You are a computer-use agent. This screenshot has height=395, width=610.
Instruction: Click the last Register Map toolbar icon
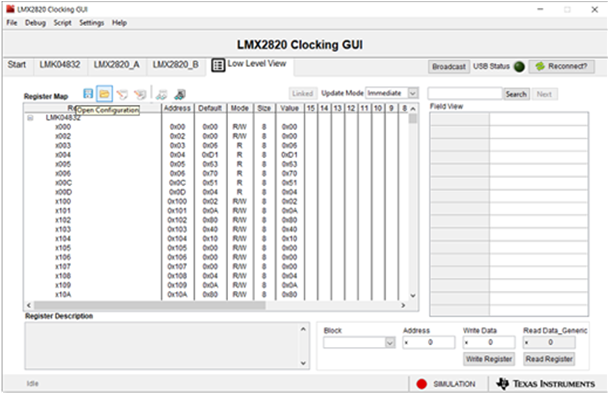tap(180, 94)
